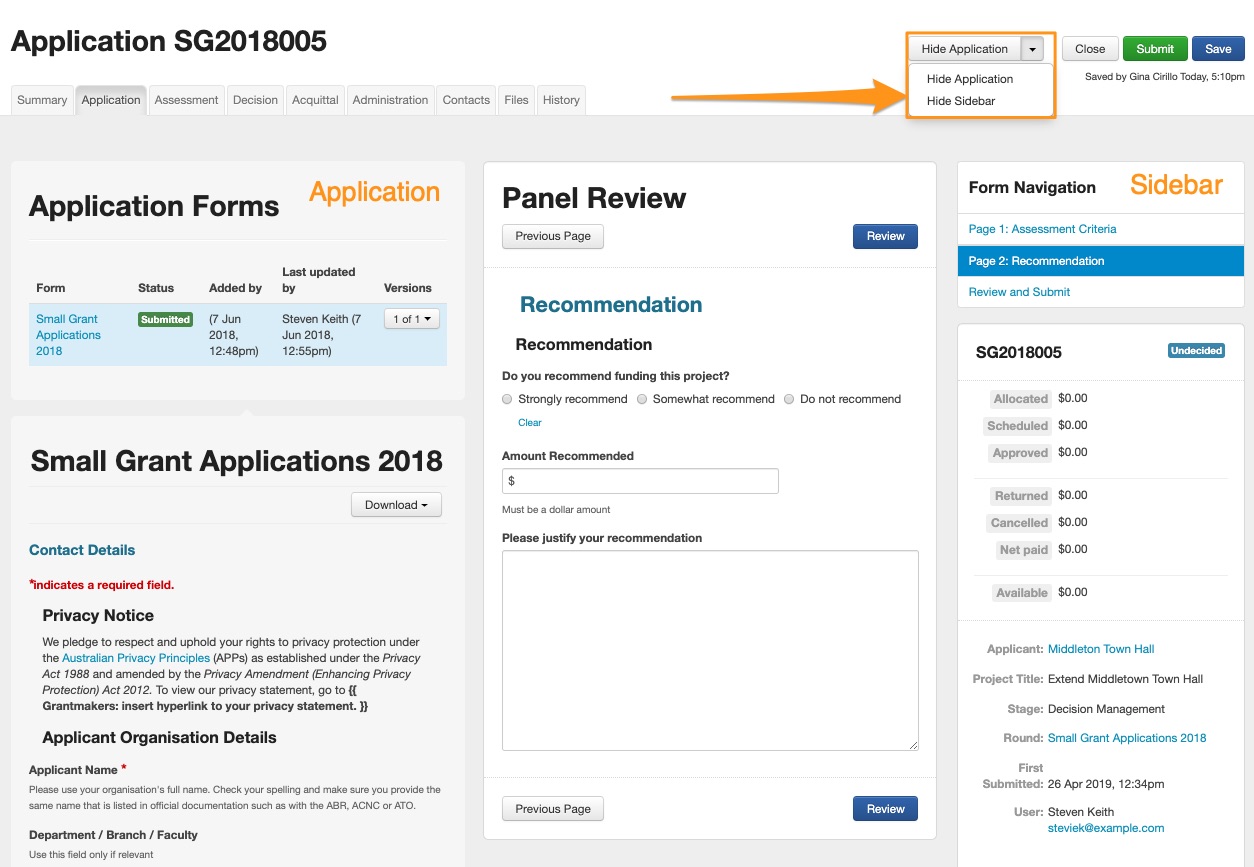This screenshot has height=867, width=1254.
Task: Open the History tab
Action: [561, 100]
